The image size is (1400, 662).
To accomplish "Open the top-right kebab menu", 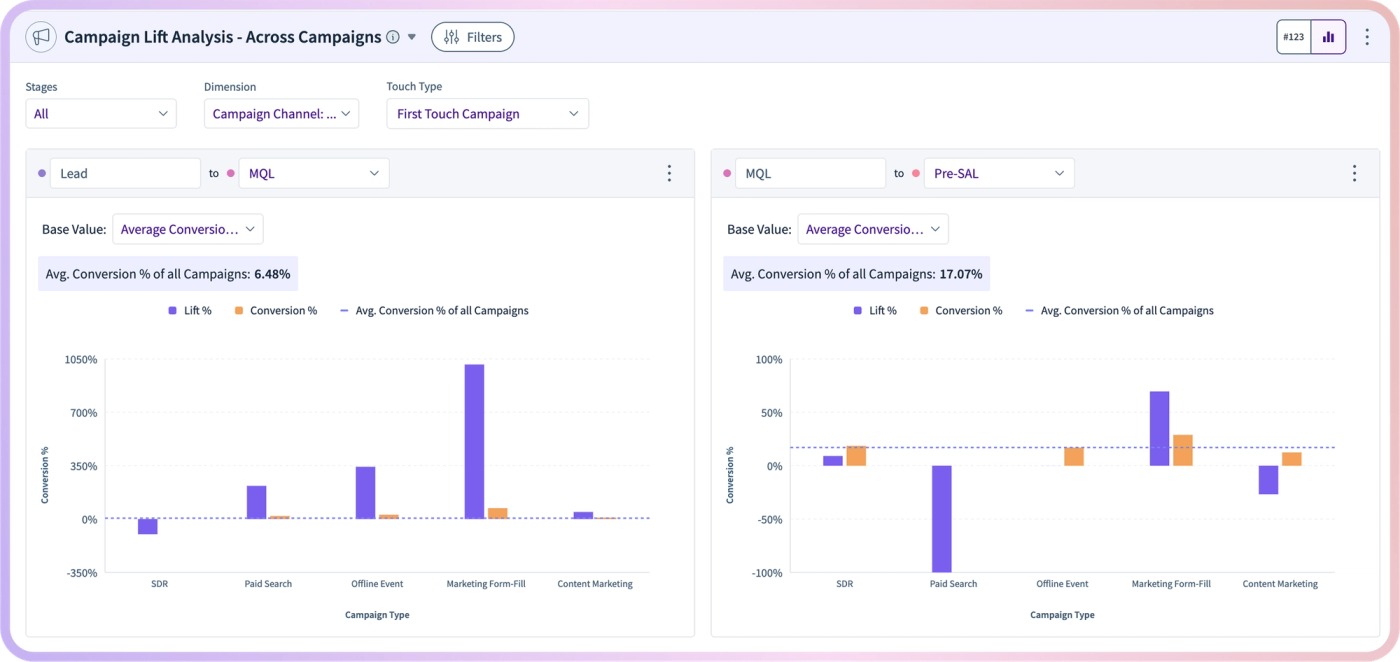I will (x=1368, y=37).
